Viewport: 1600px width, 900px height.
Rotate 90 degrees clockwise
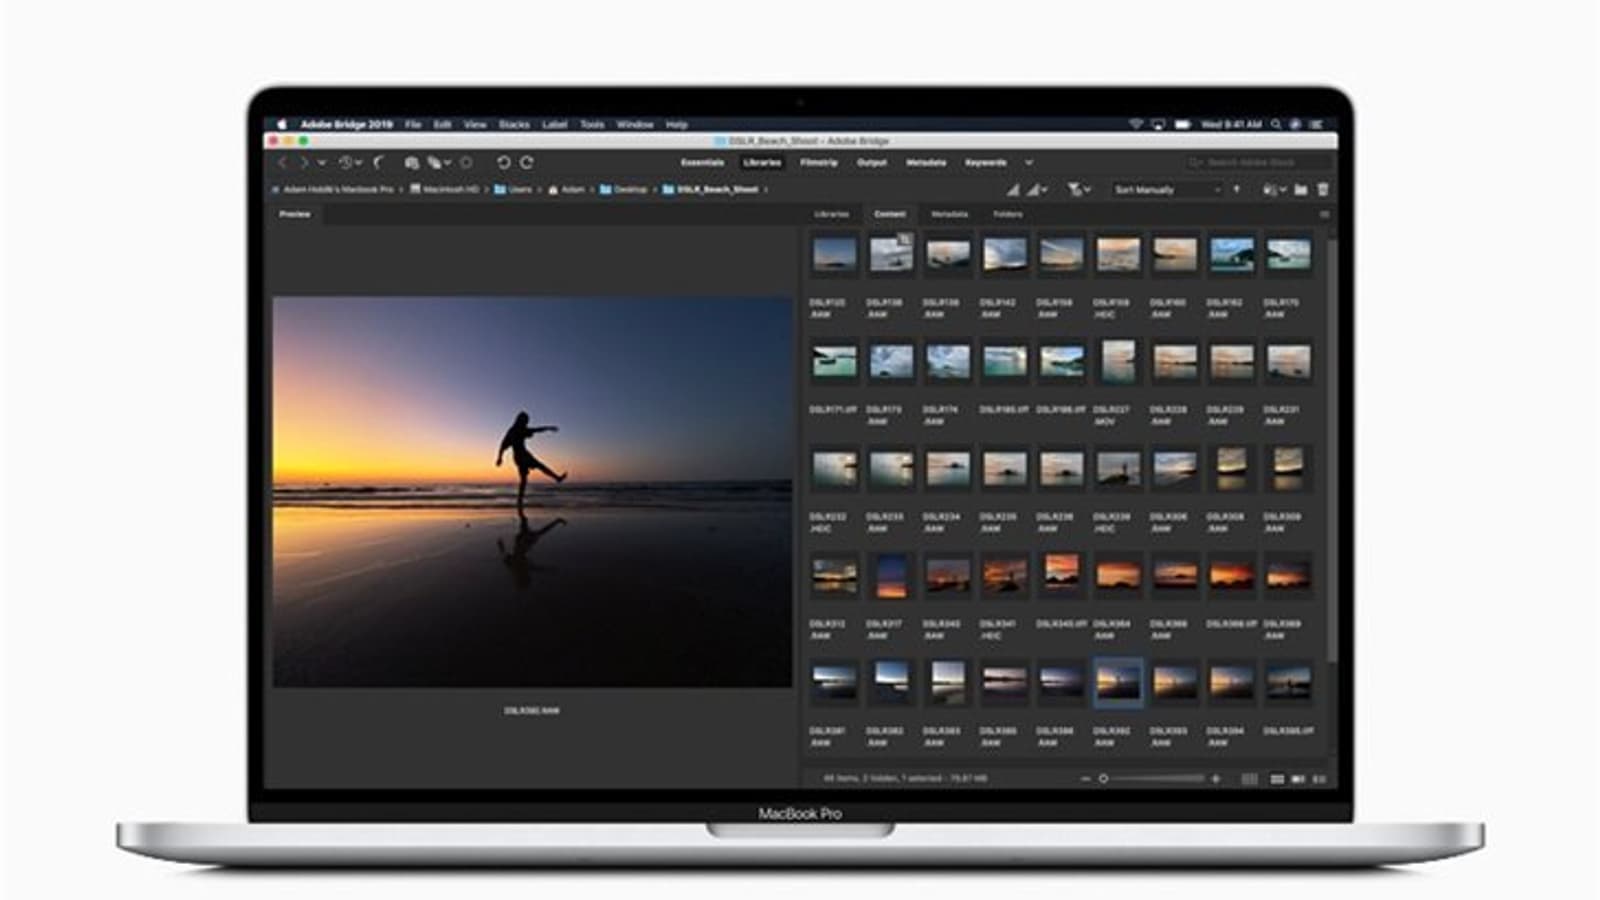tap(527, 162)
